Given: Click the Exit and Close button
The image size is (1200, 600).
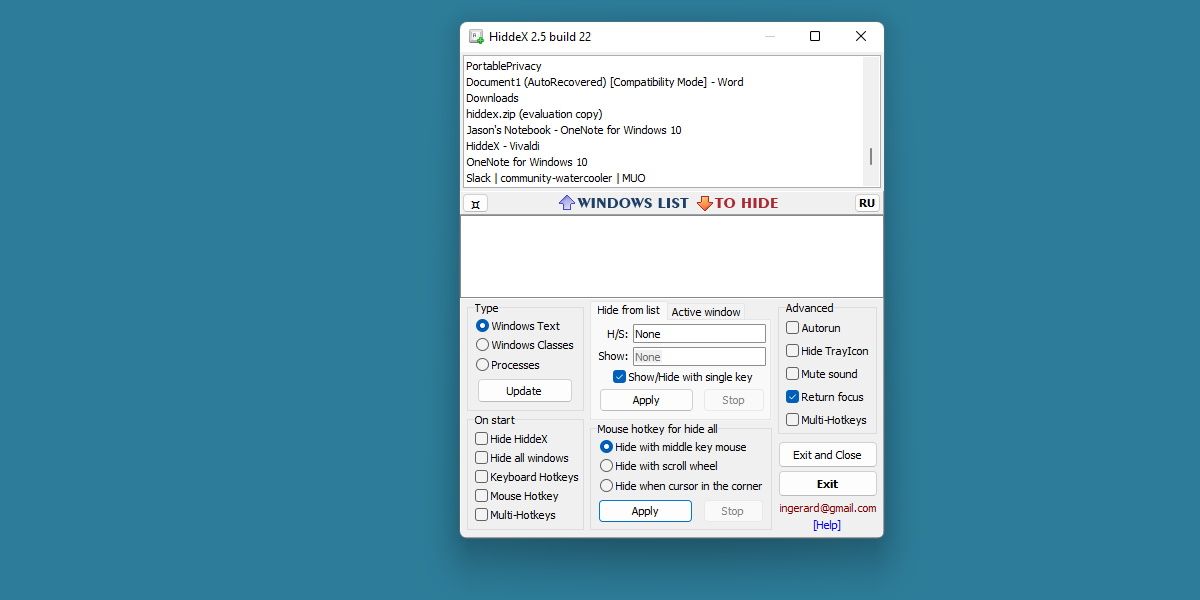Looking at the screenshot, I should click(x=828, y=455).
